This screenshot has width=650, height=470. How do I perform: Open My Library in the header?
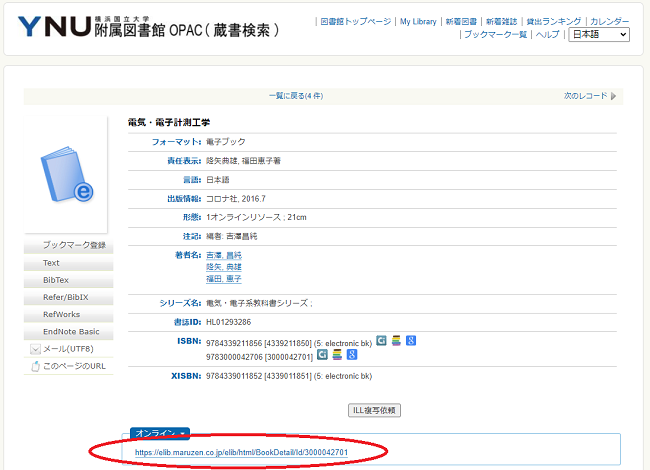coord(418,22)
